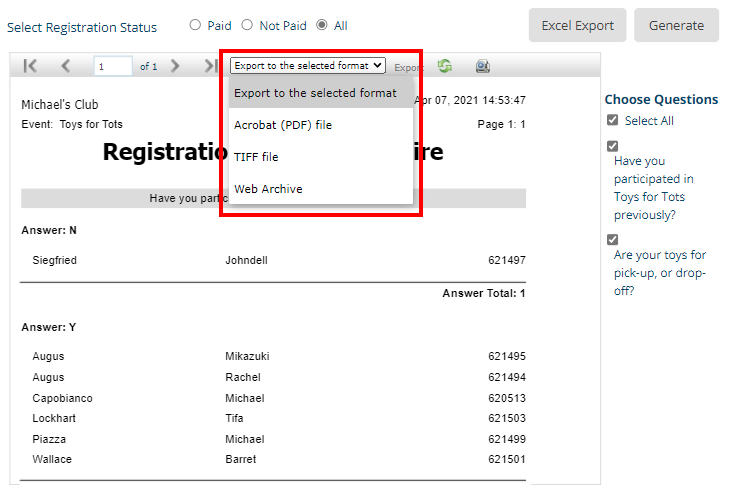Click the print report icon

coord(483,66)
